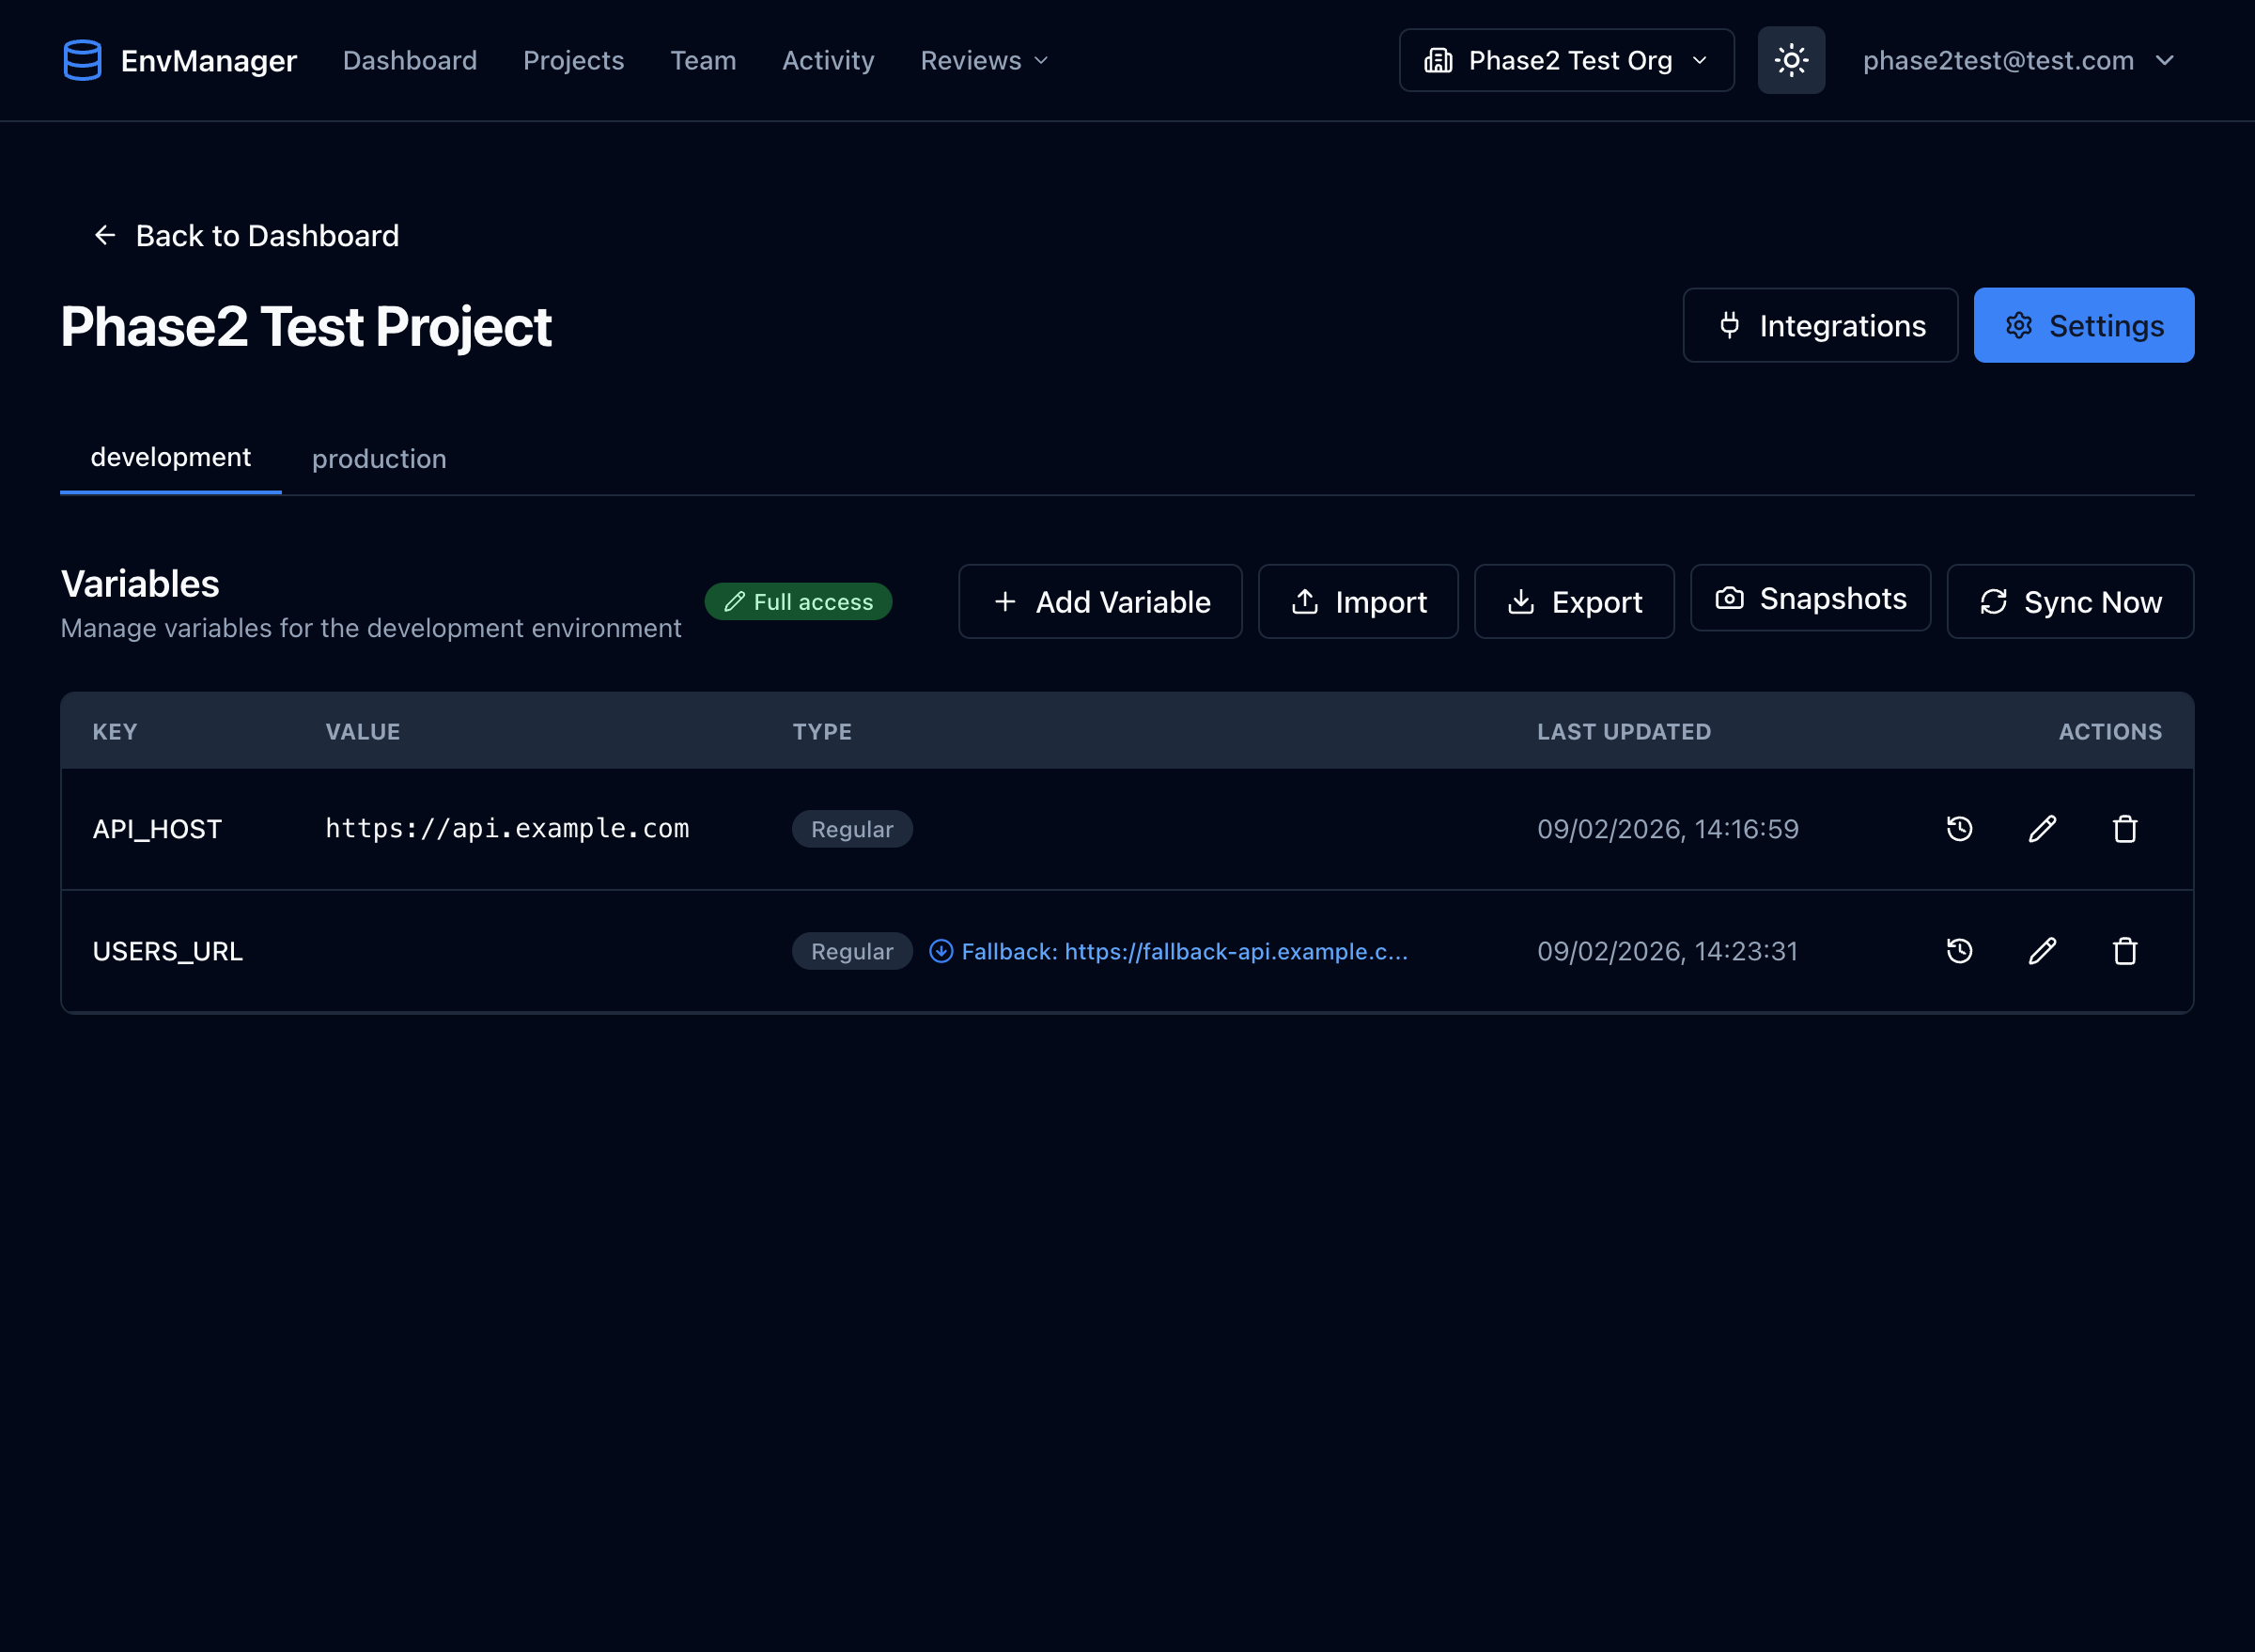
Task: Open the Phase2 Test Org organization dropdown
Action: 1565,60
